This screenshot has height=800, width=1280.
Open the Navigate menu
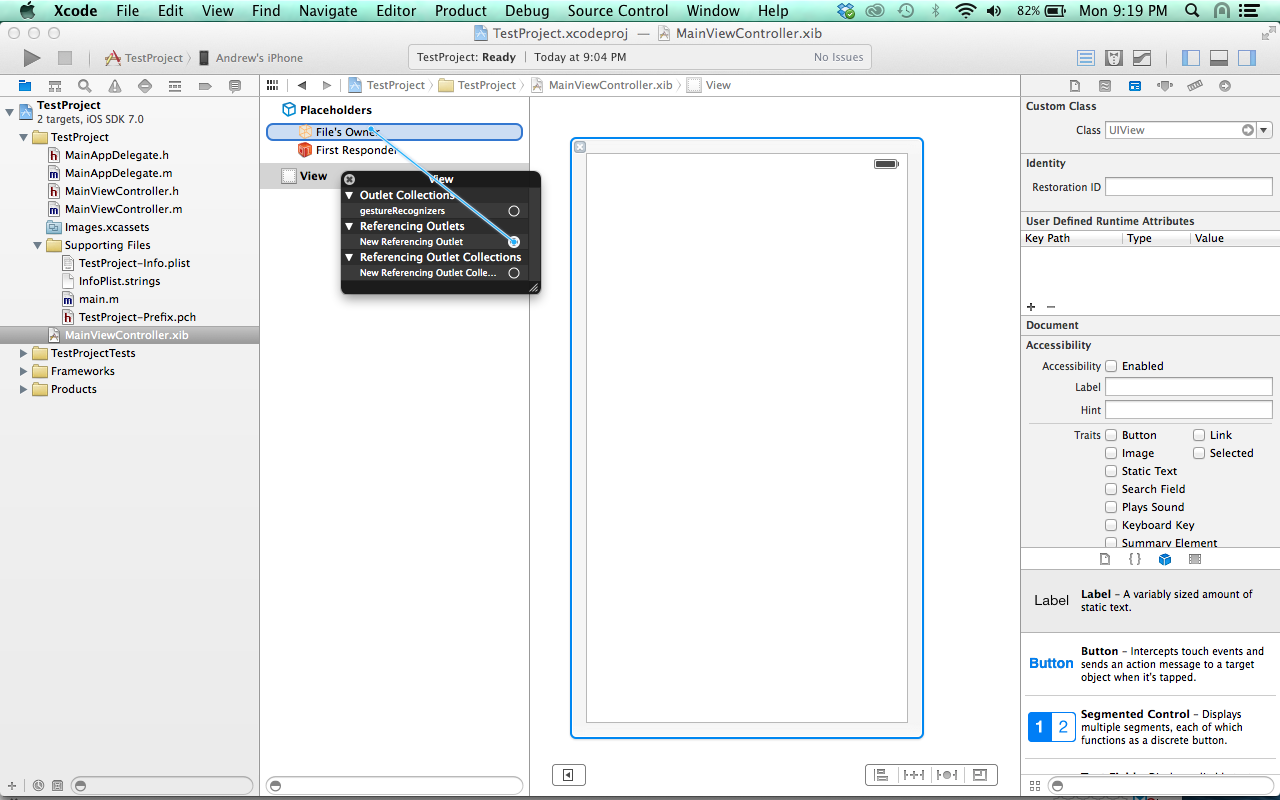[329, 11]
